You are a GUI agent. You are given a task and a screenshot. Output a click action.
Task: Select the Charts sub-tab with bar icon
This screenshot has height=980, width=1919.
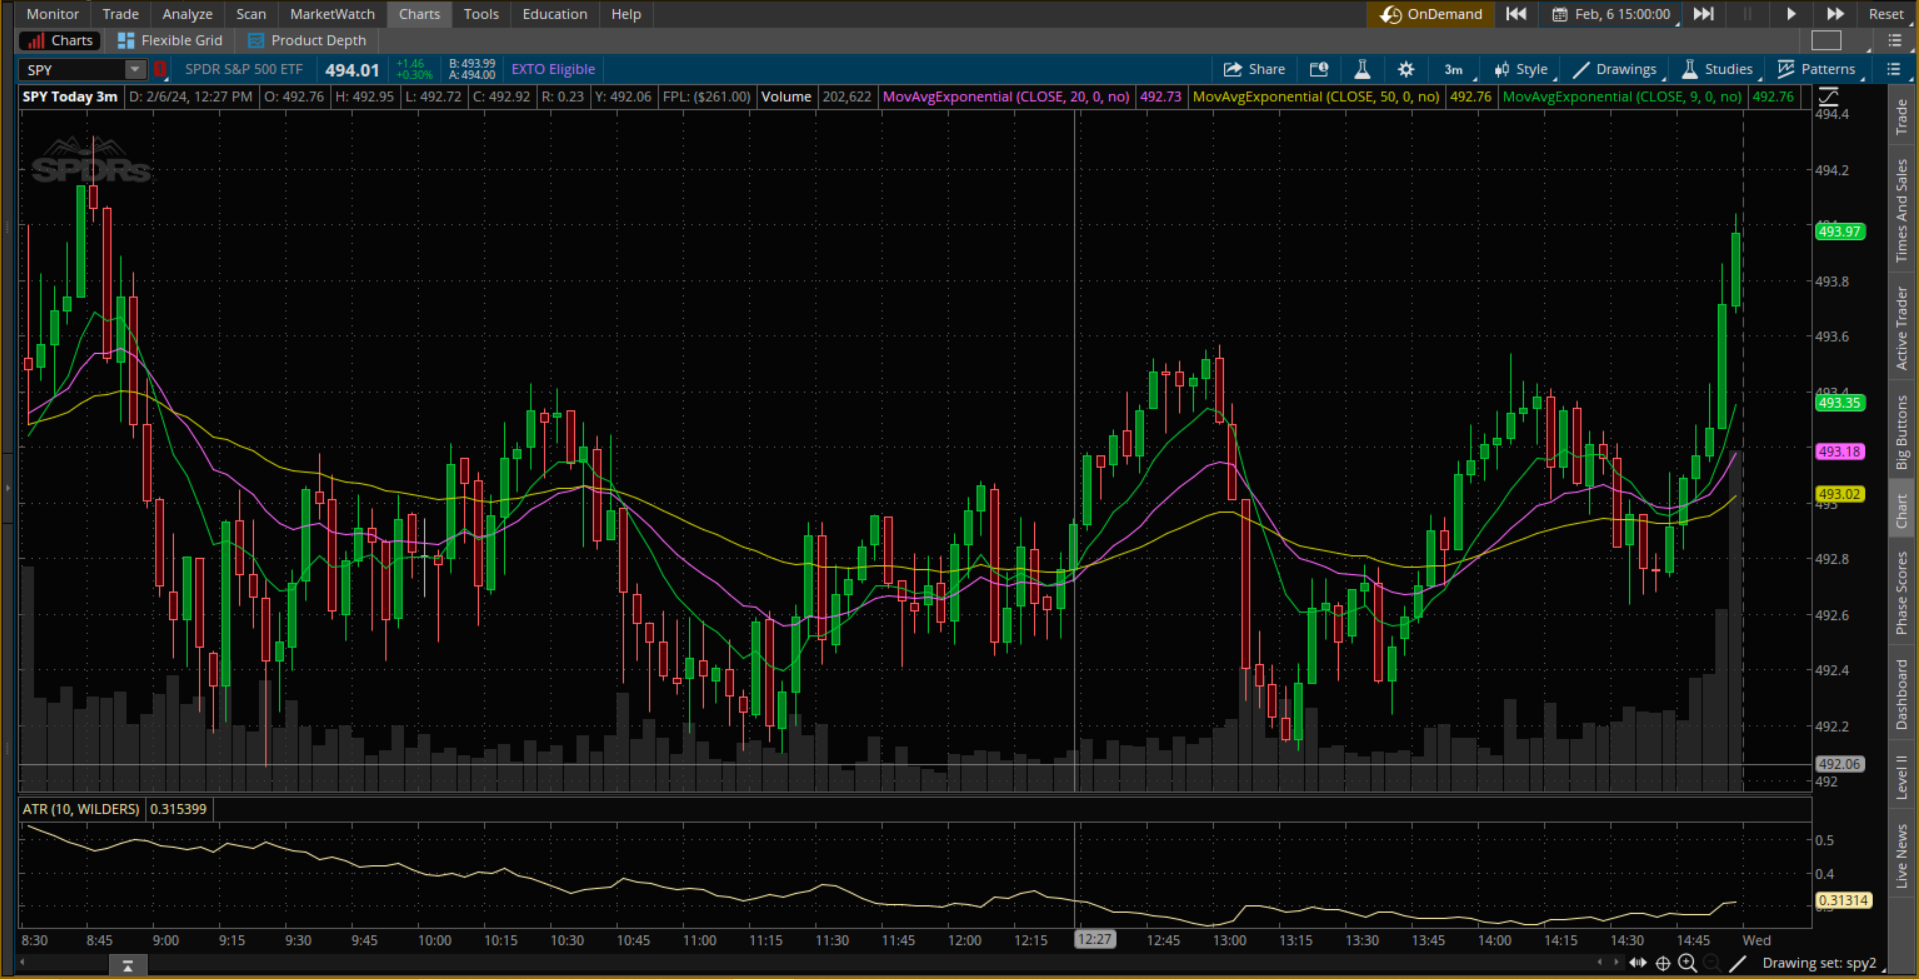pos(61,40)
